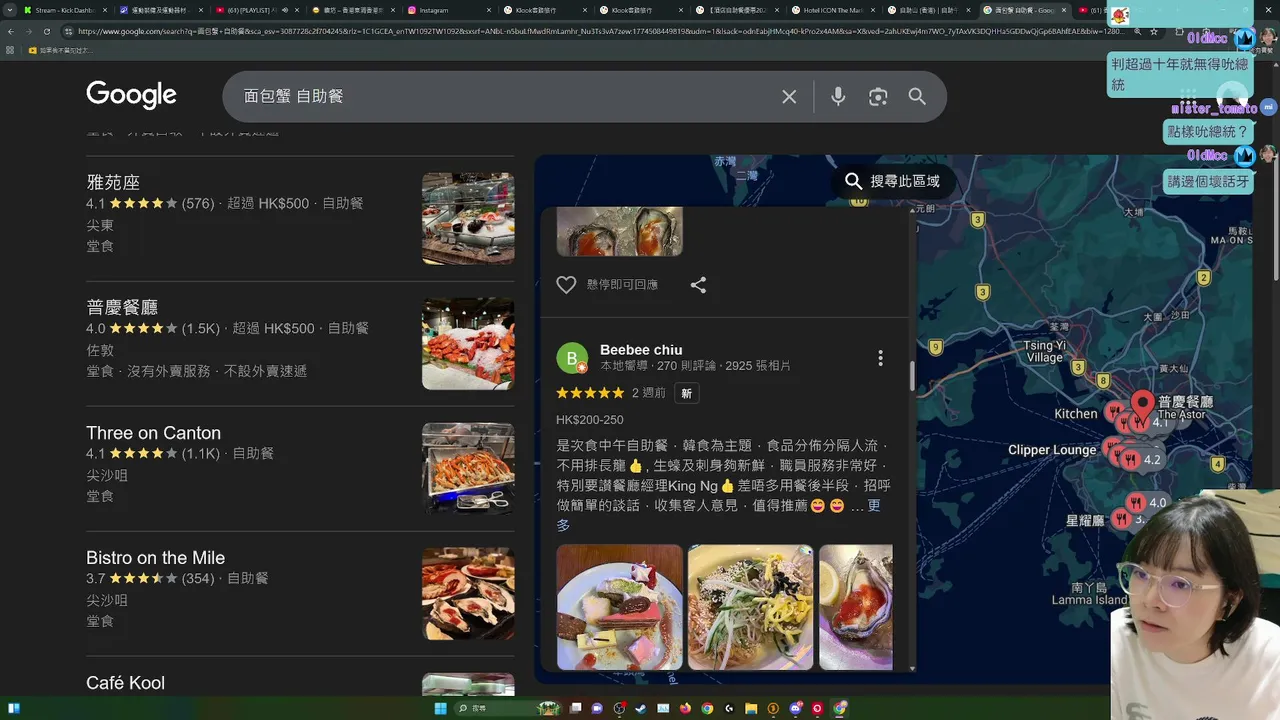Switch to the Hotel ICON The Market tab
Screen dimensions: 1280x720
[x=834, y=10]
